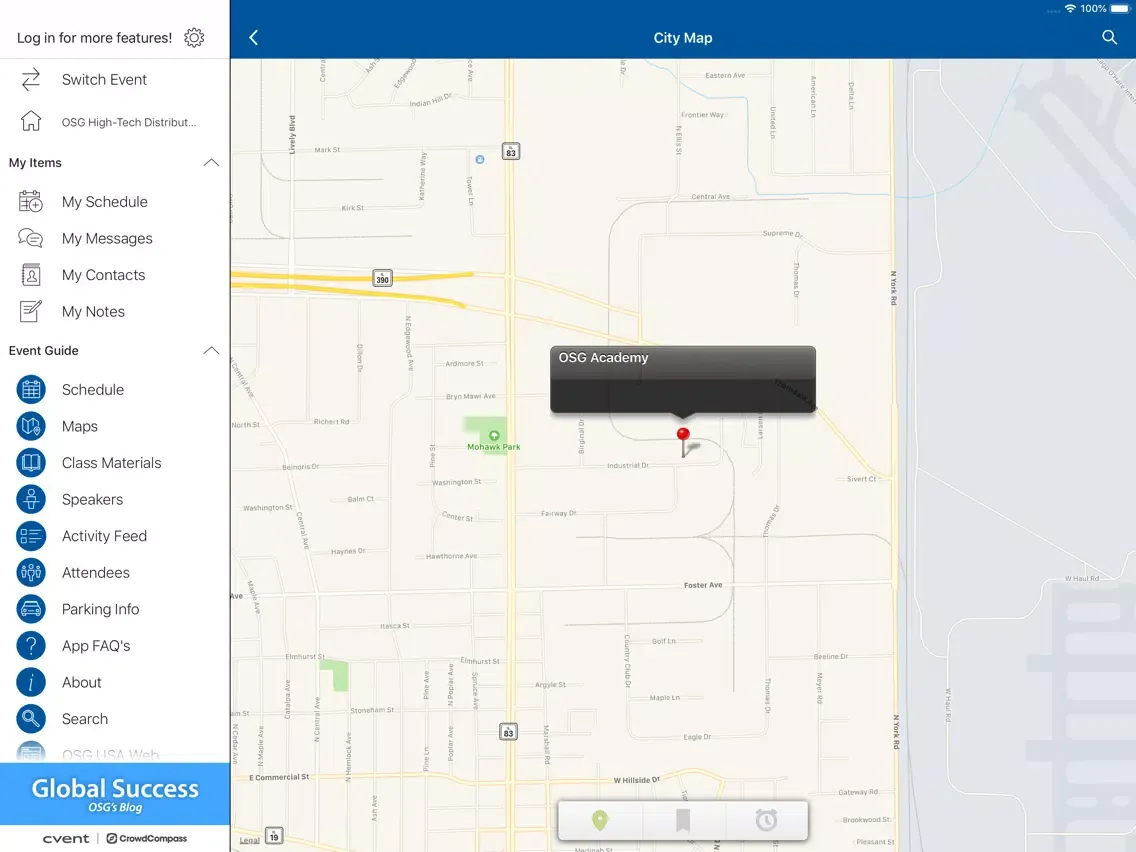
Task: Open My Contacts address book icon
Action: click(30, 275)
